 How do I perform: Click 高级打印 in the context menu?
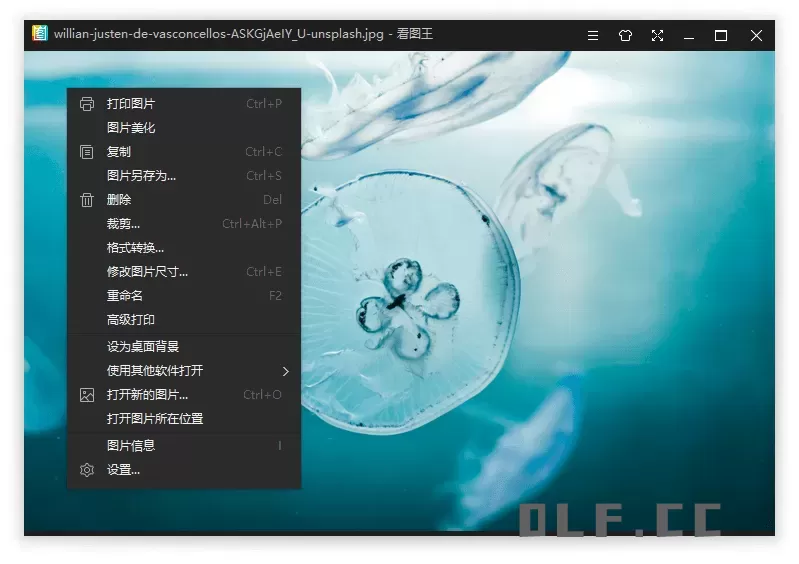131,320
